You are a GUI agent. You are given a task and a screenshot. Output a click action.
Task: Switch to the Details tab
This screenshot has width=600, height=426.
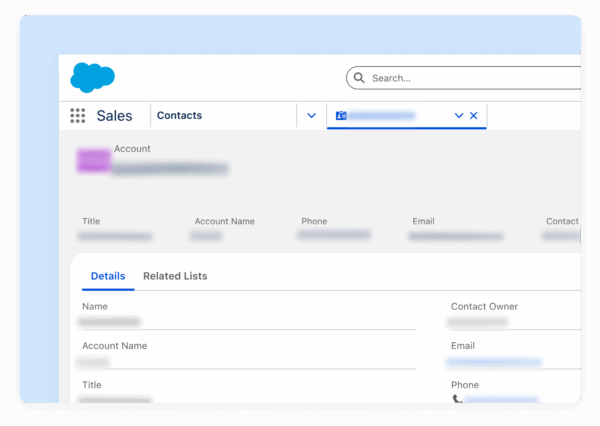(x=108, y=276)
